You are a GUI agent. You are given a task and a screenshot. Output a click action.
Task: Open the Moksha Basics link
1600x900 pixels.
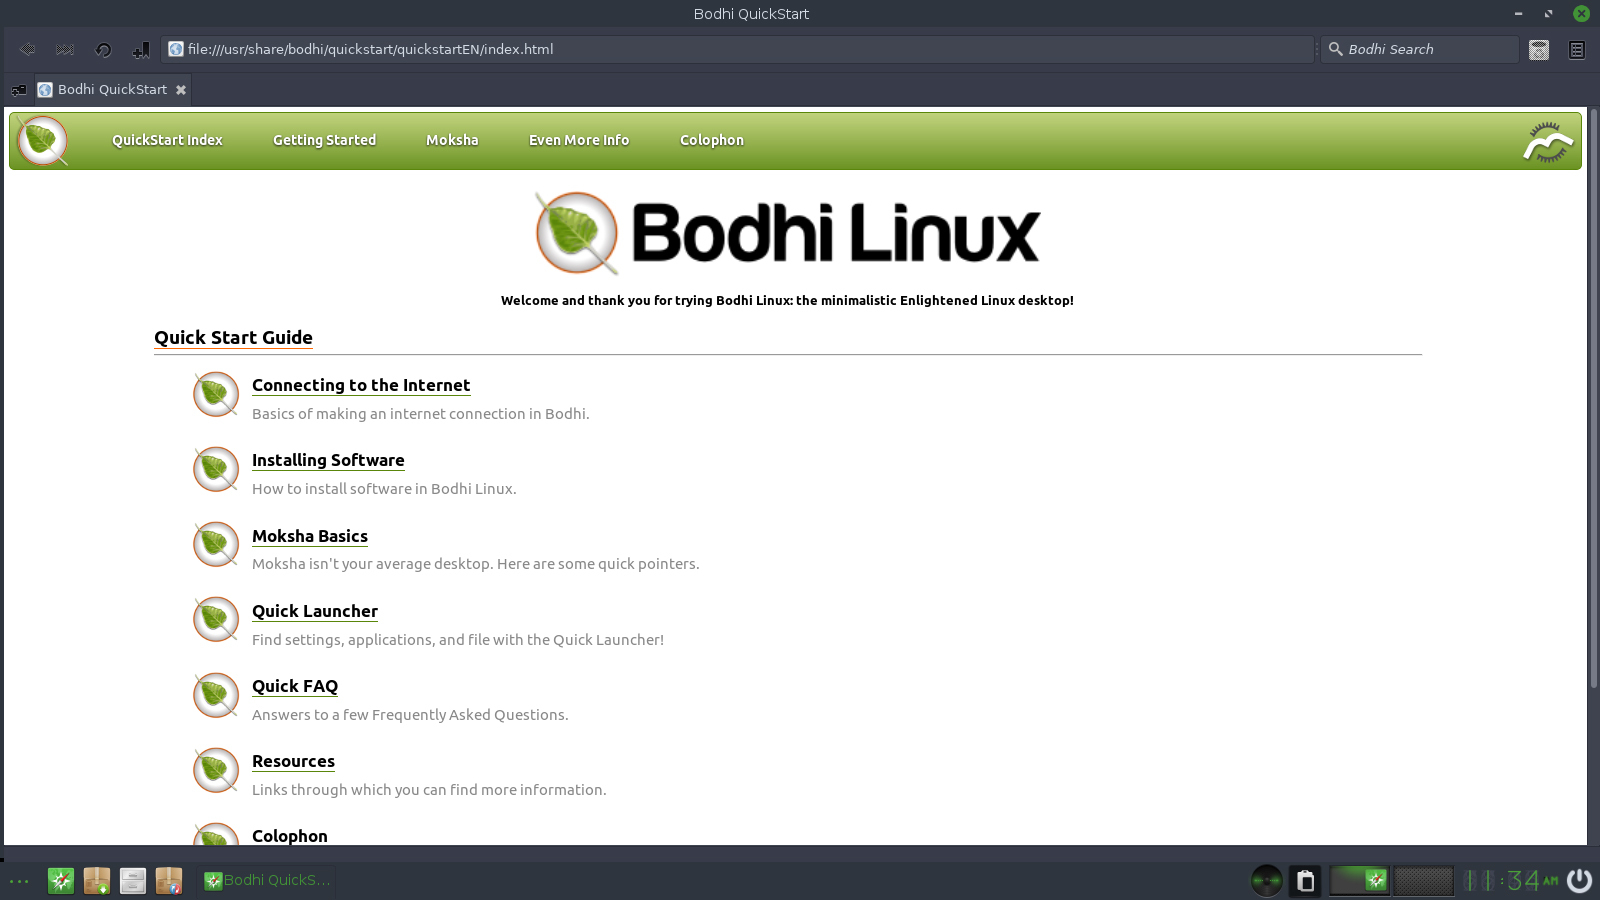(310, 536)
